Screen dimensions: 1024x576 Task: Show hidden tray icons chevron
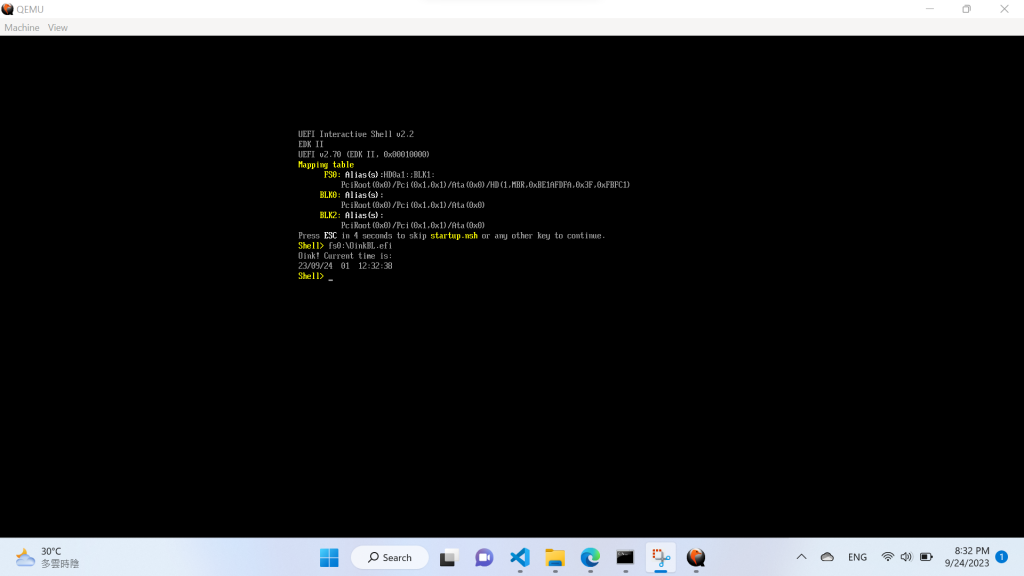801,557
